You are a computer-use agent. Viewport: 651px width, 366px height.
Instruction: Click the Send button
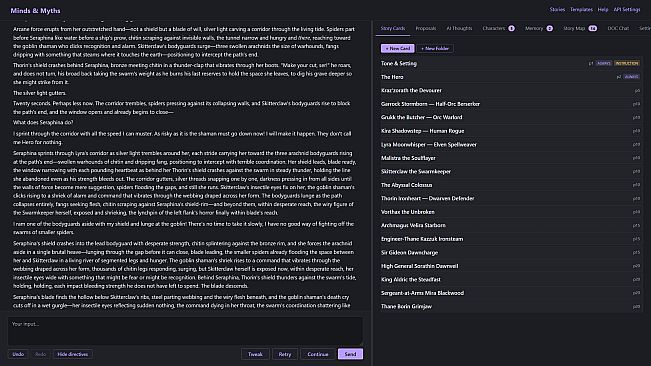[350, 354]
